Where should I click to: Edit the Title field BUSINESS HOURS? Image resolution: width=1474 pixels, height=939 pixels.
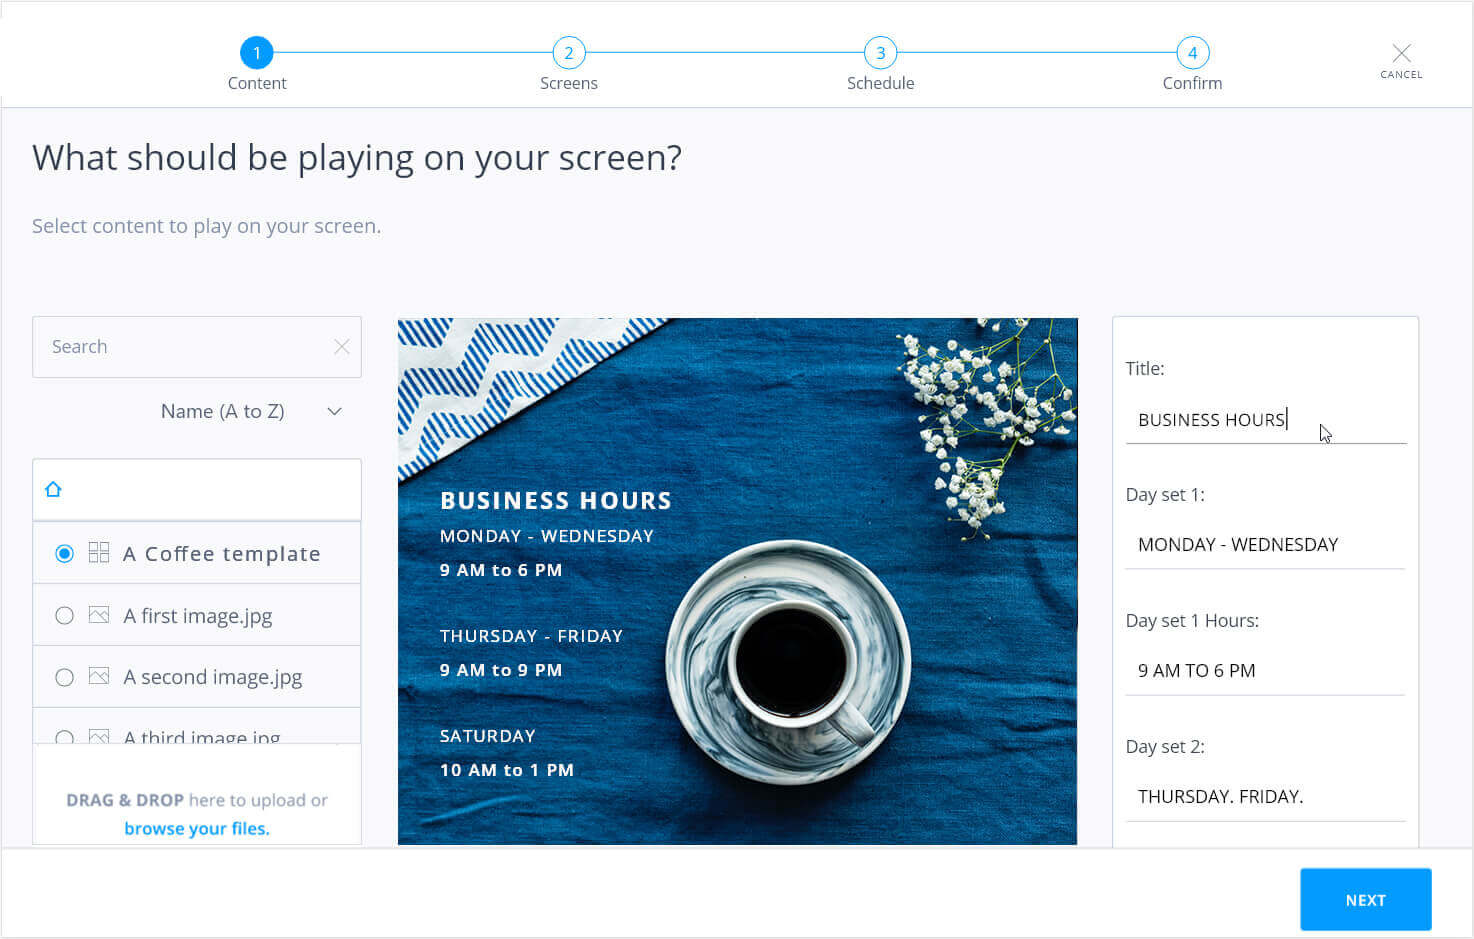1265,420
